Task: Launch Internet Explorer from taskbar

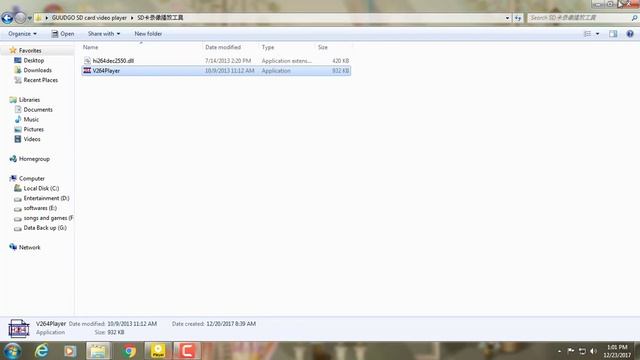Action: point(42,351)
